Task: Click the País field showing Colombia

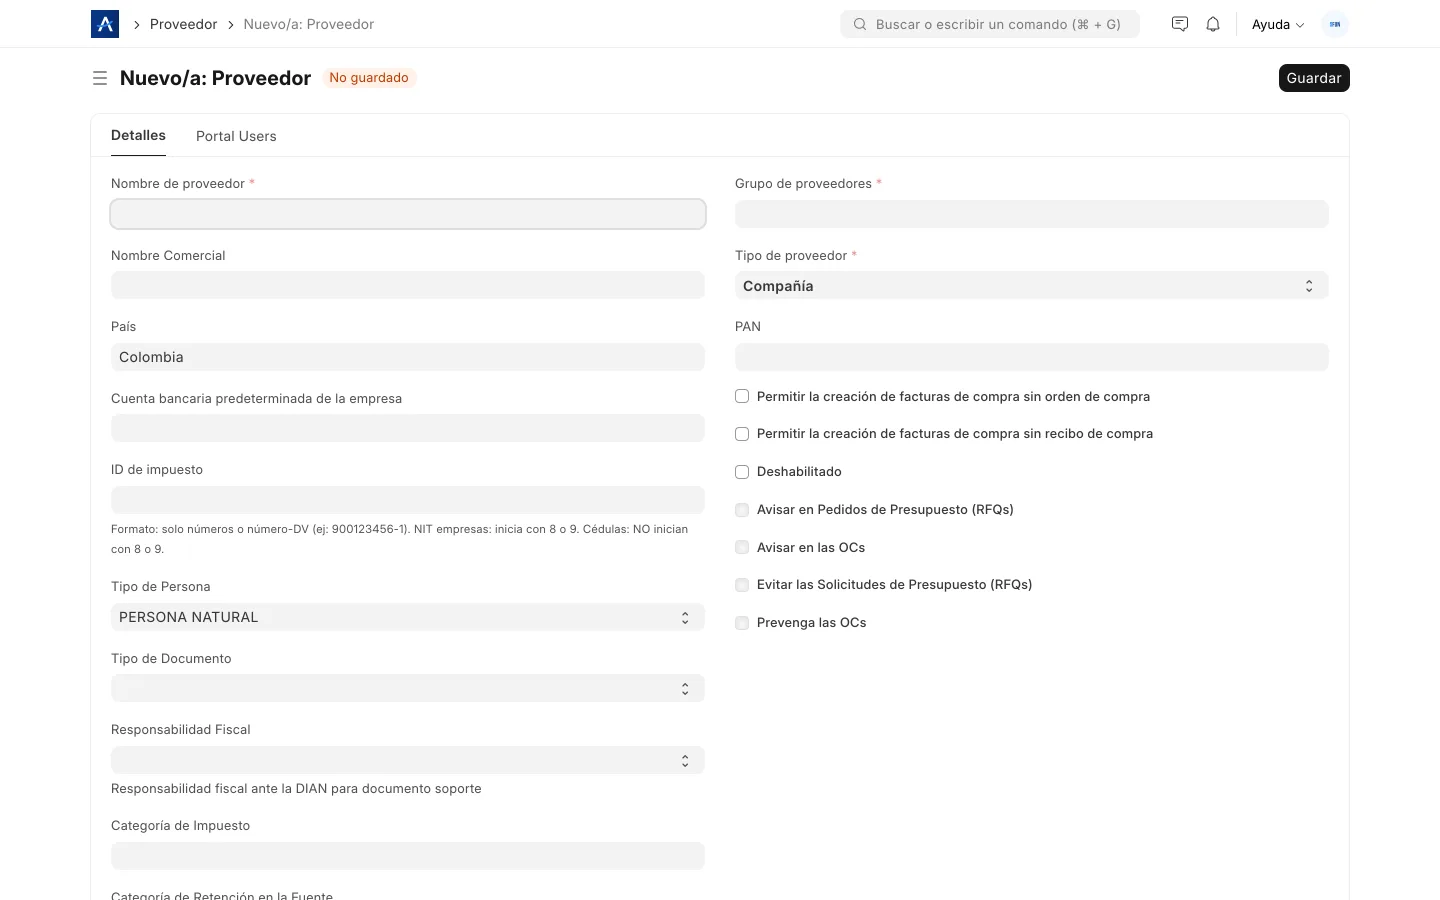Action: click(408, 357)
